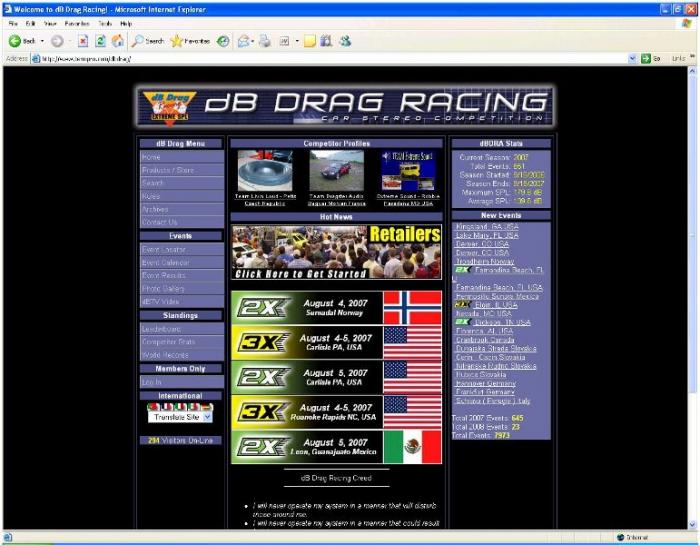Click in the address bar URL field
This screenshot has width=700, height=545.
coord(330,58)
